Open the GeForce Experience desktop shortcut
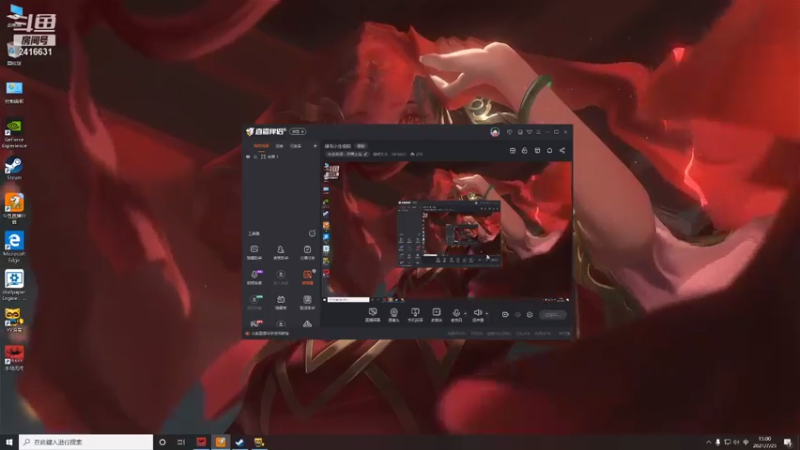The width and height of the screenshot is (800, 450). coord(14,134)
